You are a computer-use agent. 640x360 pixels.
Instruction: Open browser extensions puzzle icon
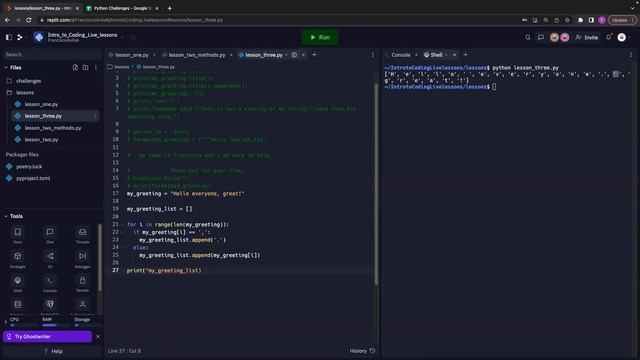[580, 20]
